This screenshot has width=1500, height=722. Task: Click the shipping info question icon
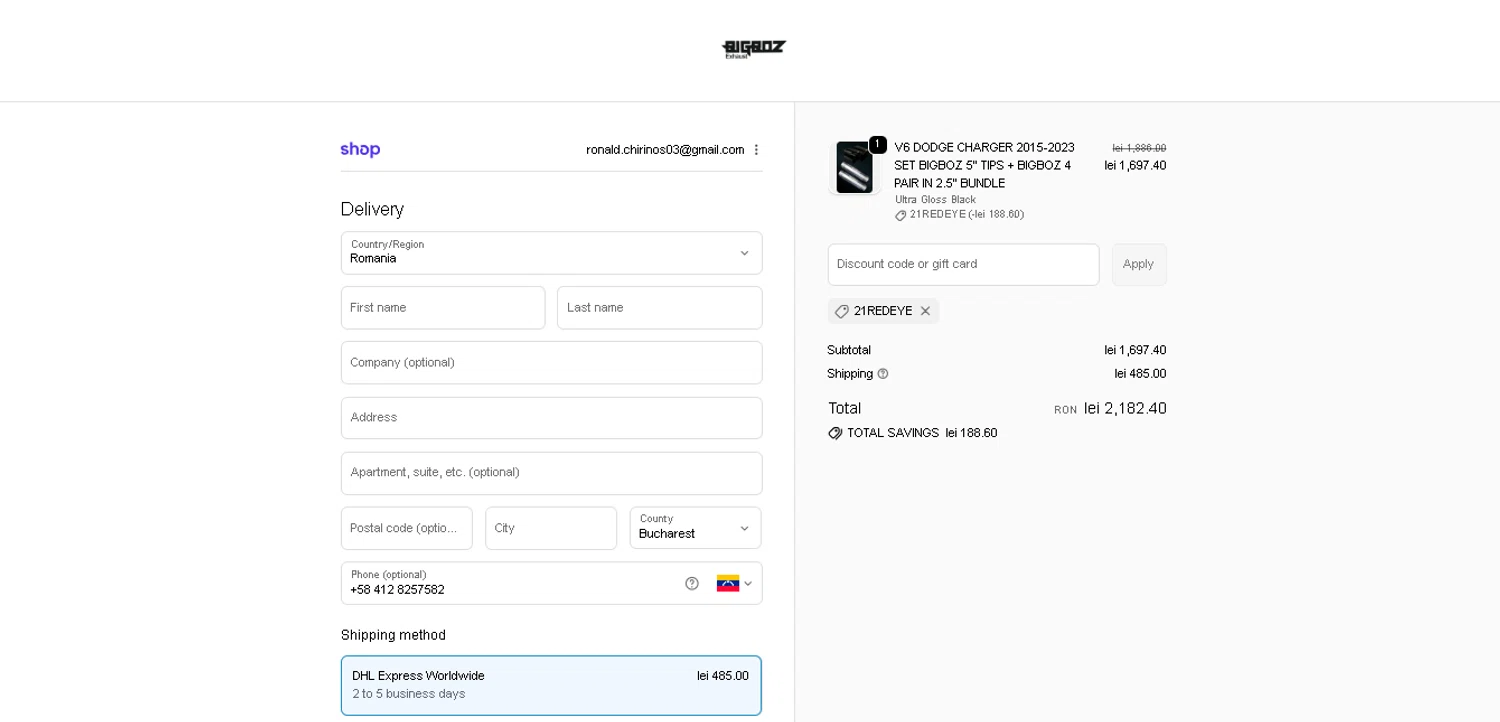click(883, 374)
